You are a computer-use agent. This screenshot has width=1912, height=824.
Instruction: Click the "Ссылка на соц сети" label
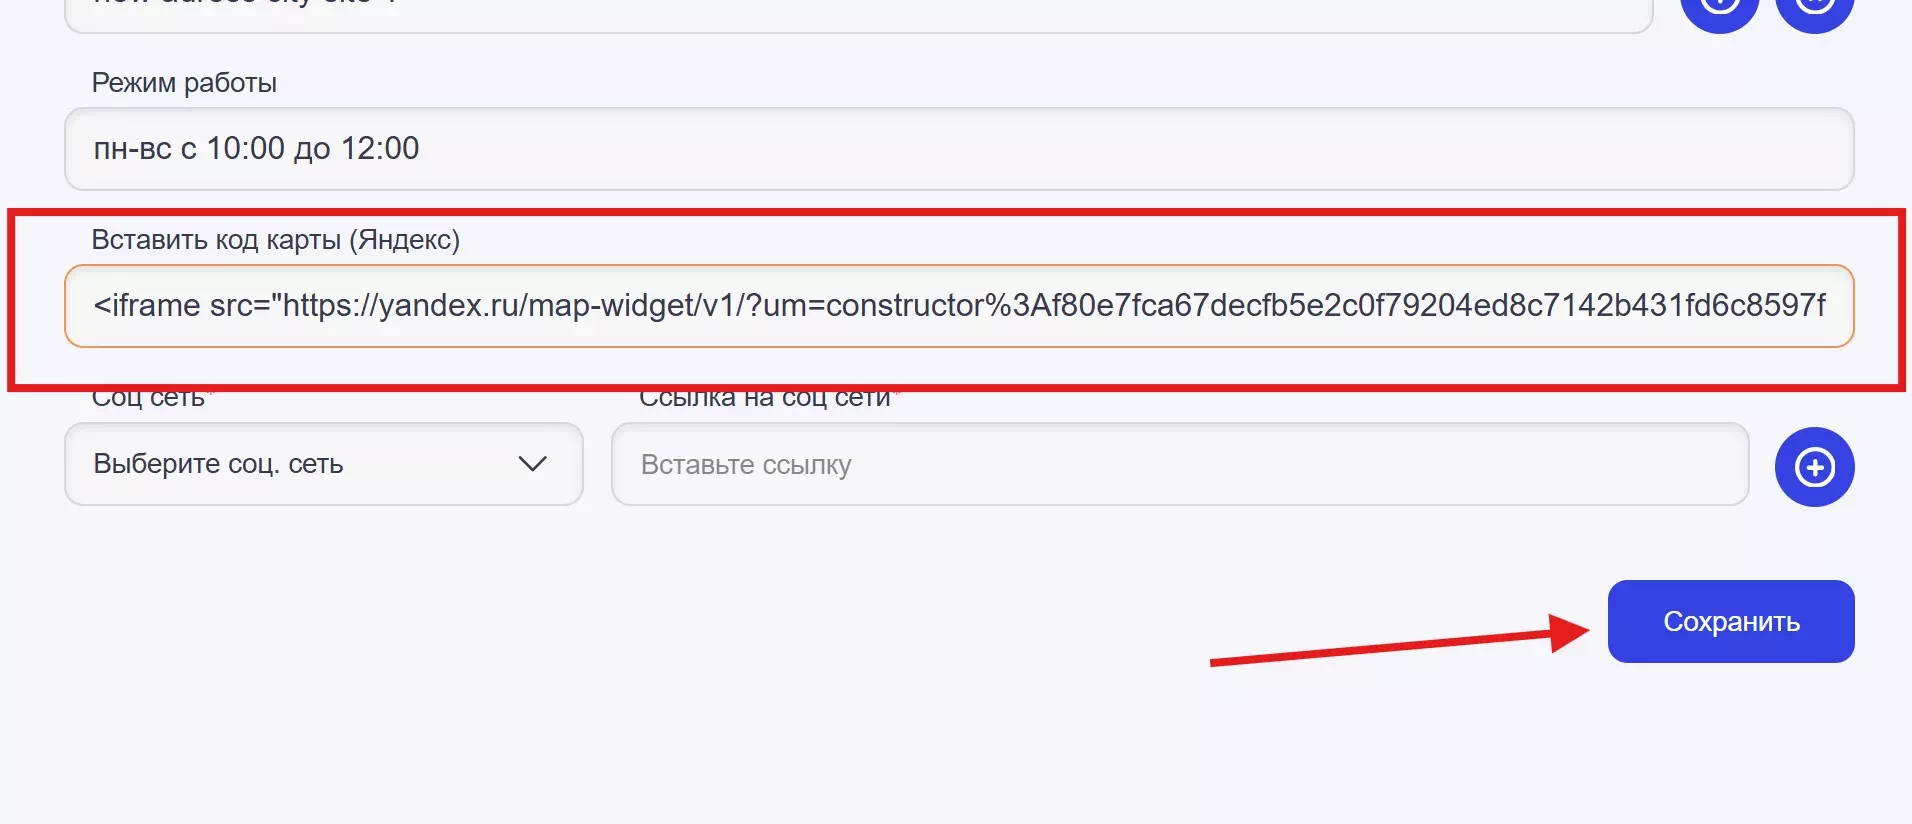click(764, 399)
